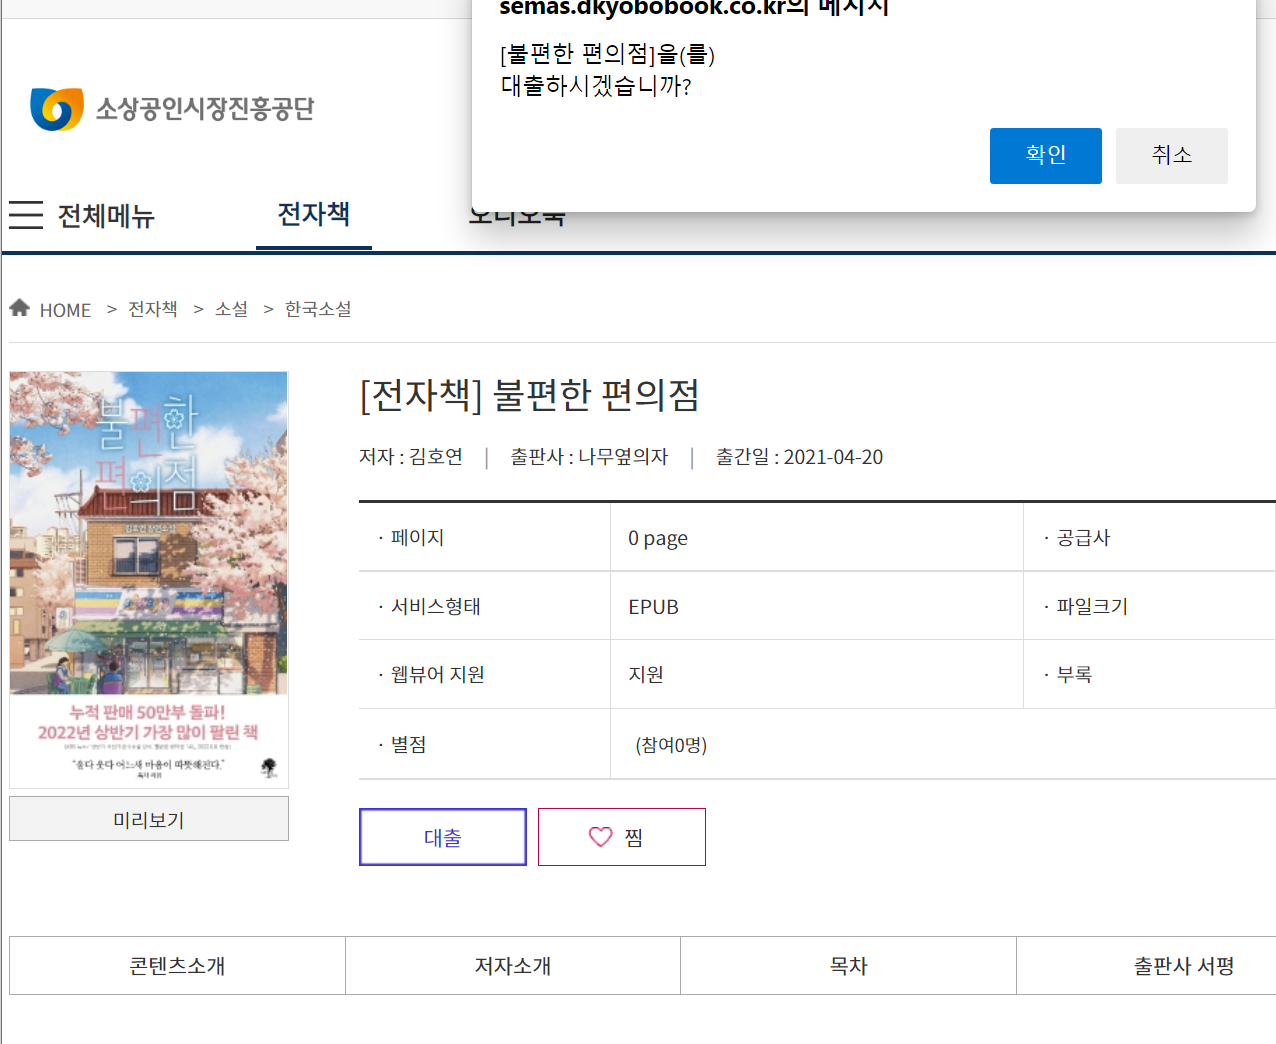Click the 소상공인시장진흥공단 logo icon

57,109
